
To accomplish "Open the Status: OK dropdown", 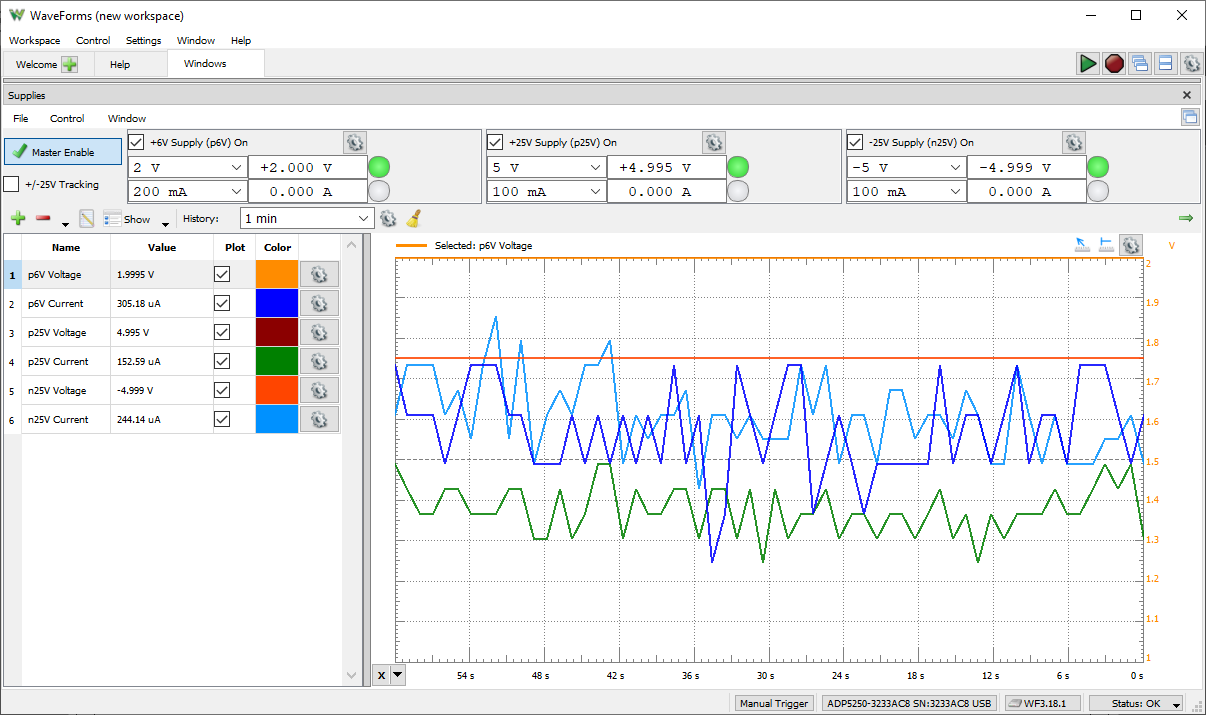I will pos(1136,703).
